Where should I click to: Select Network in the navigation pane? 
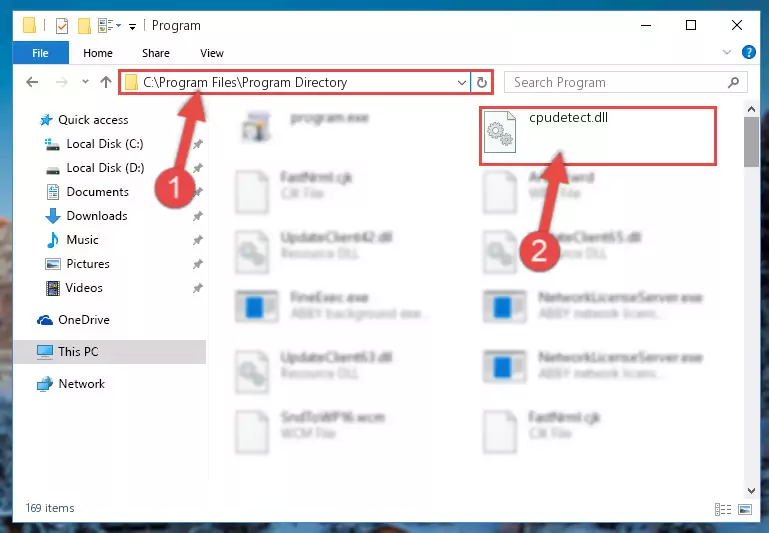point(81,383)
